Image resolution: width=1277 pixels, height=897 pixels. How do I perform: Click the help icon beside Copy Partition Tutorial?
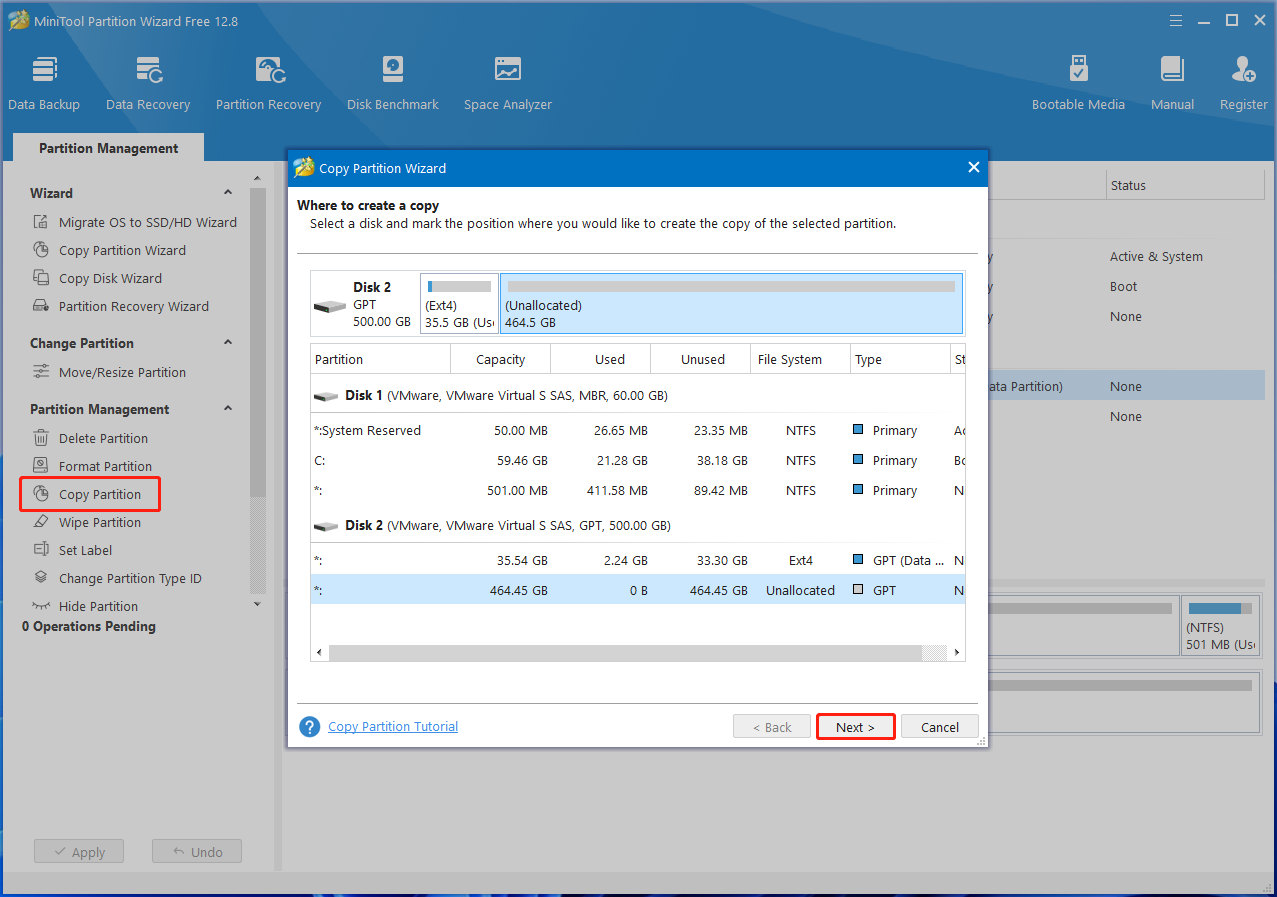click(x=310, y=727)
